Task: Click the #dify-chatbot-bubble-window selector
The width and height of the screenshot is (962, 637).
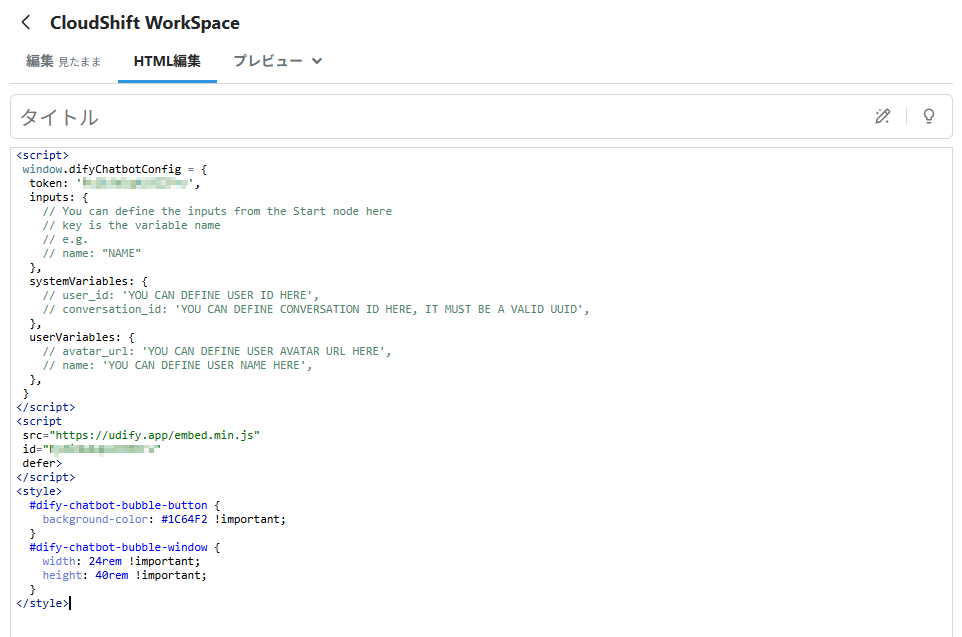Action: [118, 547]
